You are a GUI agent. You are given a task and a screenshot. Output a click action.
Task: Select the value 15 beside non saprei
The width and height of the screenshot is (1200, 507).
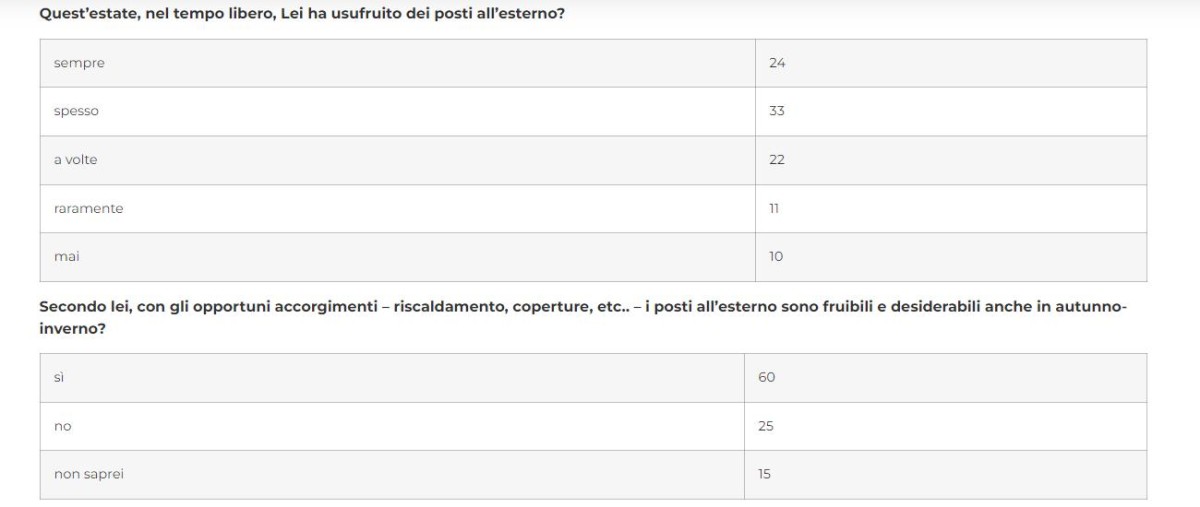[764, 474]
